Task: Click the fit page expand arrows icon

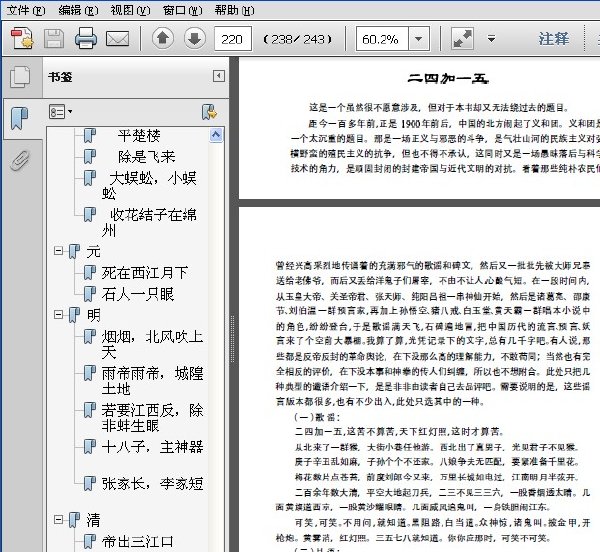Action: [463, 39]
